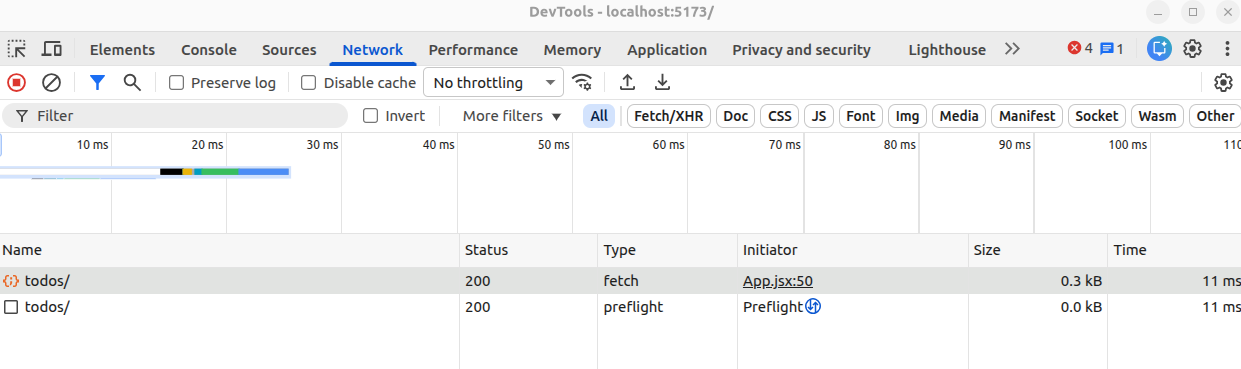Open the Application tab
The image size is (1241, 369).
tap(667, 50)
